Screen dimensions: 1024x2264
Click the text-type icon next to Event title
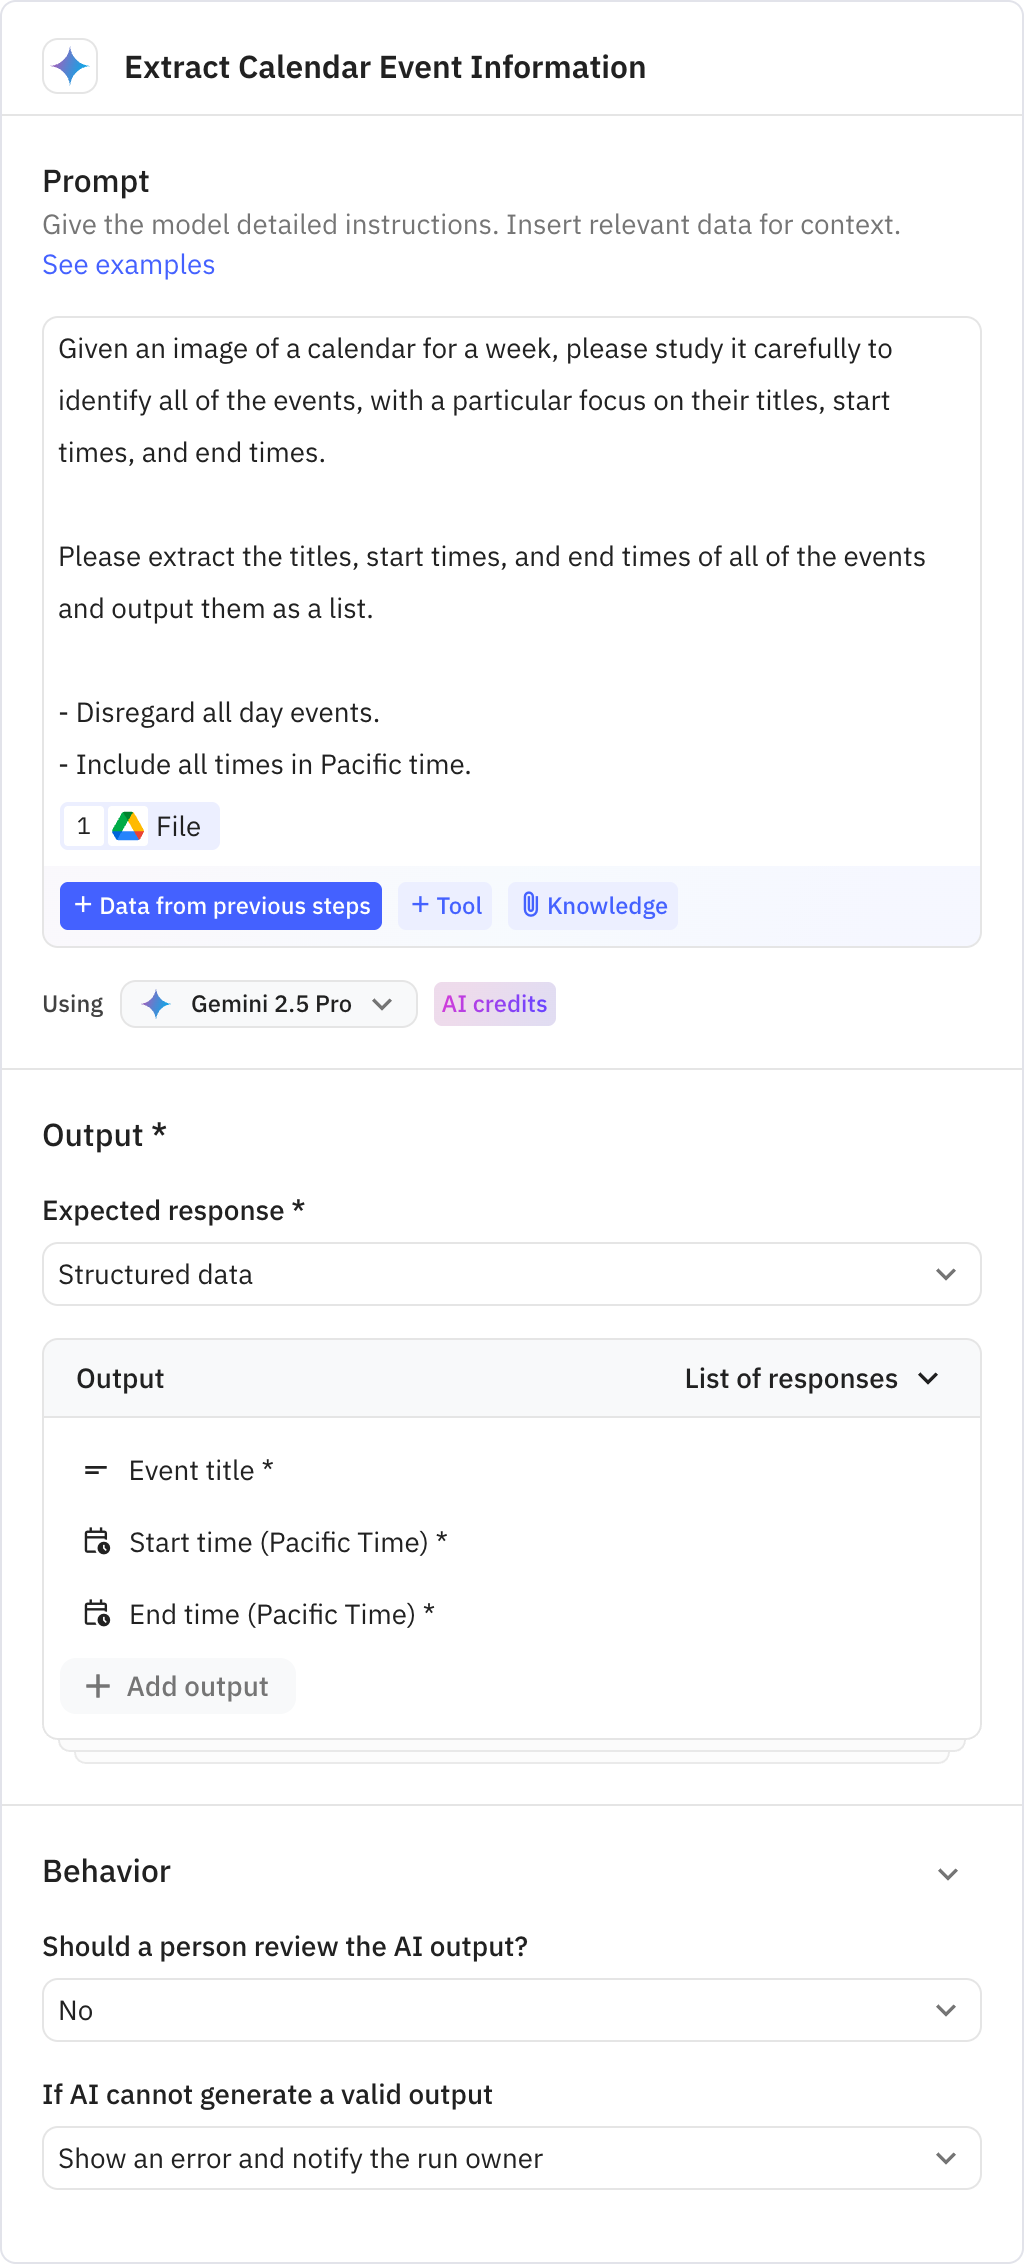tap(97, 1470)
